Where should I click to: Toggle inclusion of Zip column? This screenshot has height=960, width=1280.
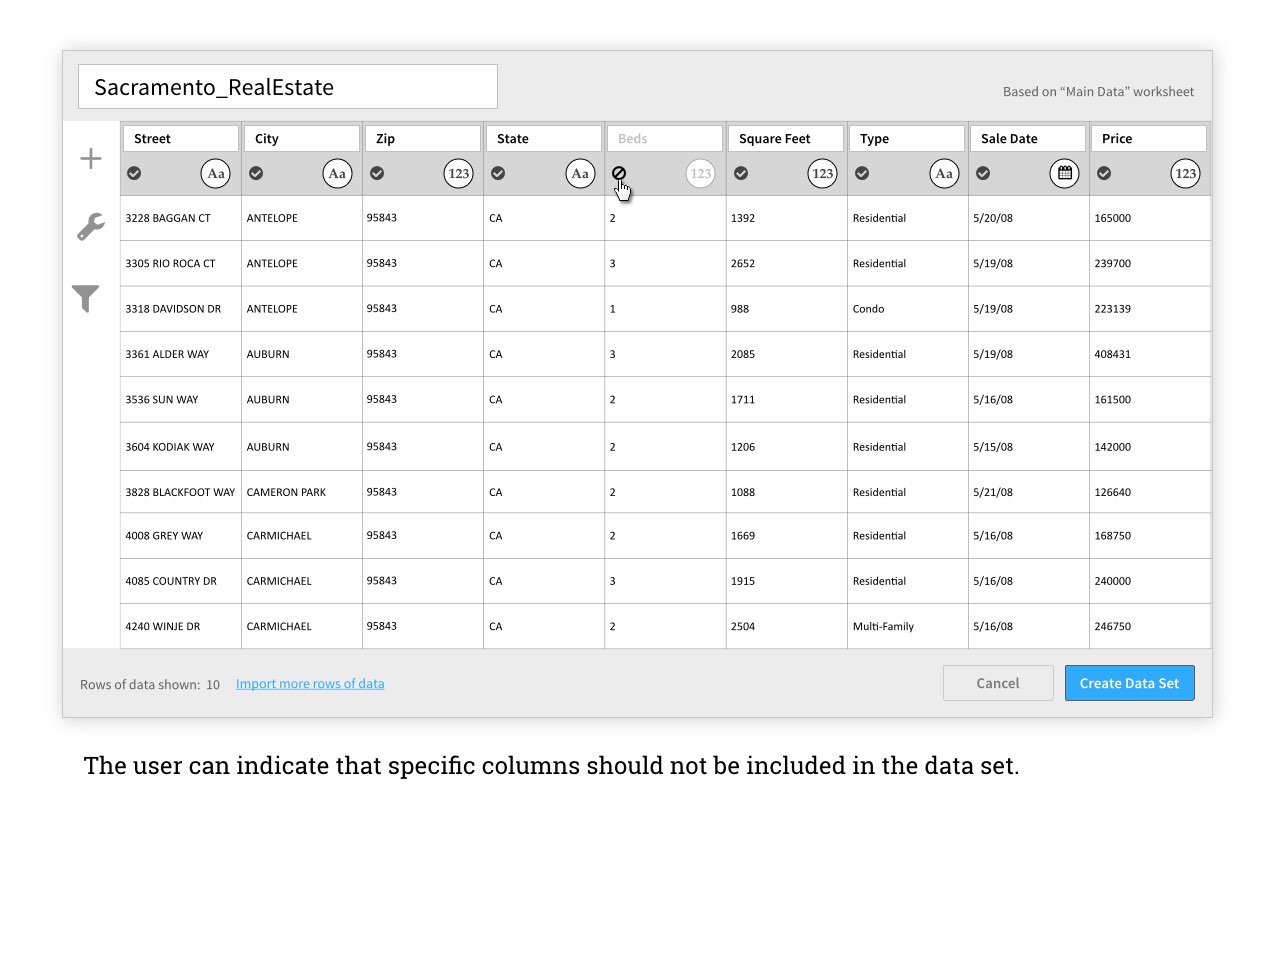point(377,173)
